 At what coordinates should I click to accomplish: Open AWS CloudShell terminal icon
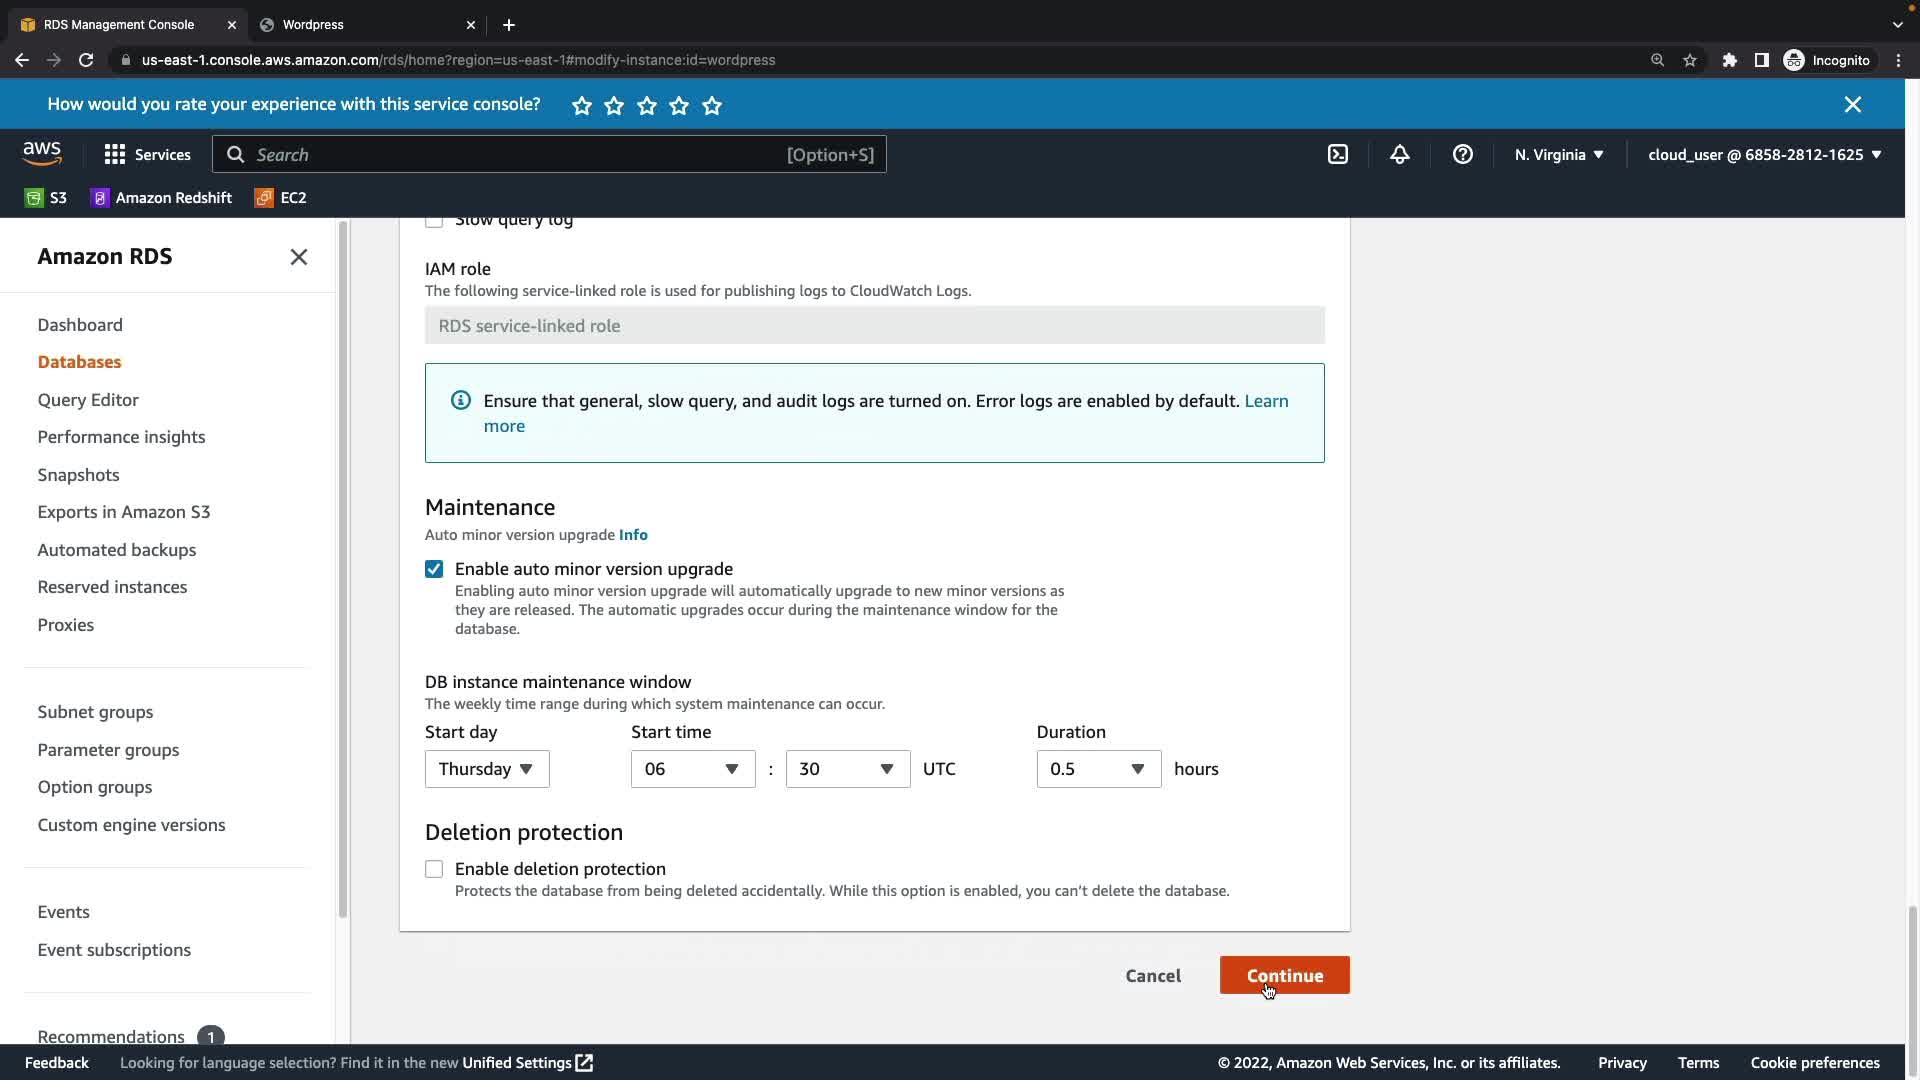tap(1337, 154)
